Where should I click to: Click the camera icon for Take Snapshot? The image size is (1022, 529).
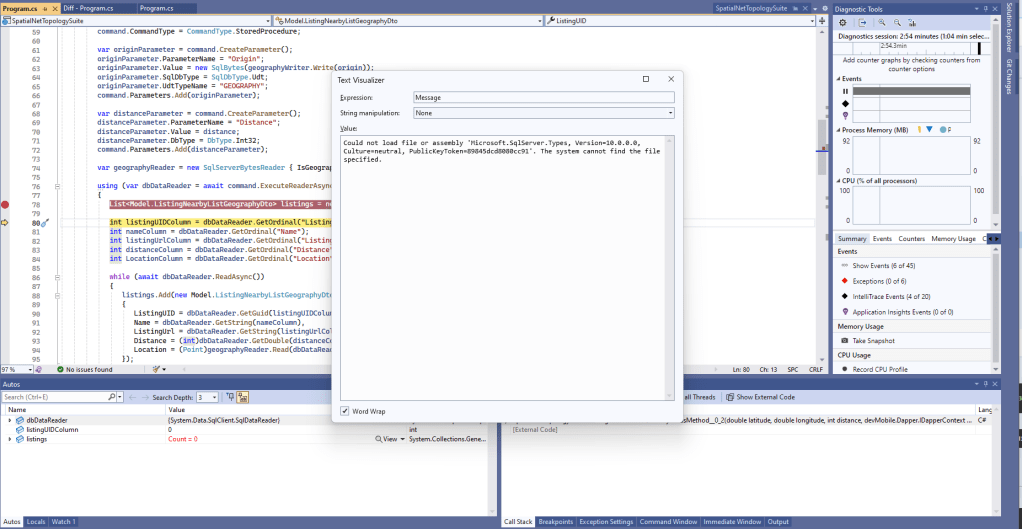pyautogui.click(x=845, y=341)
